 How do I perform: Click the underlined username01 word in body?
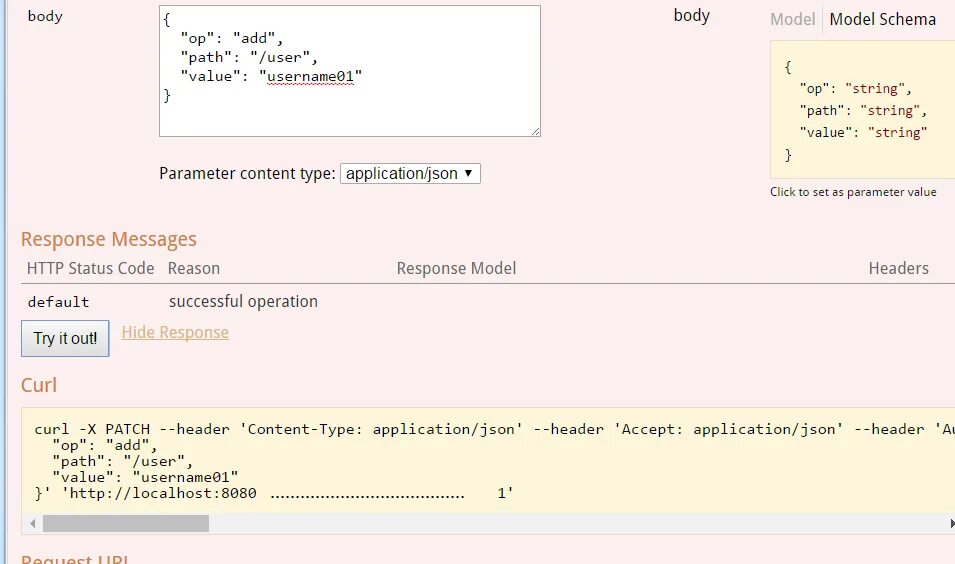click(x=309, y=75)
